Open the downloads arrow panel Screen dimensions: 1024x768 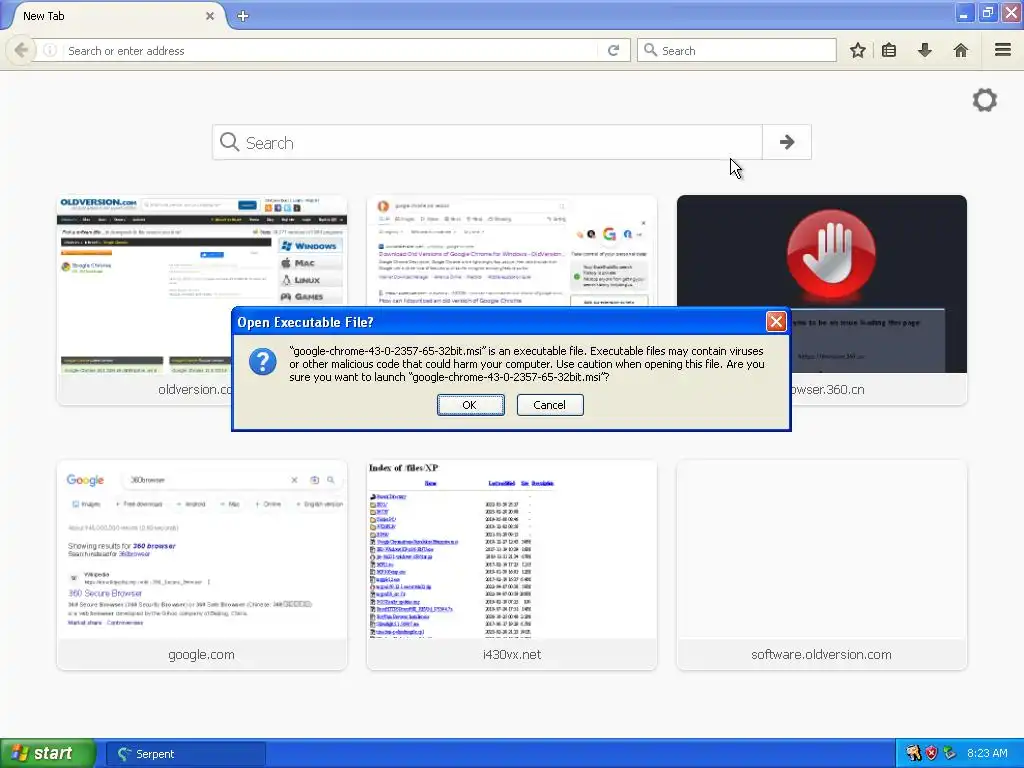click(x=925, y=50)
